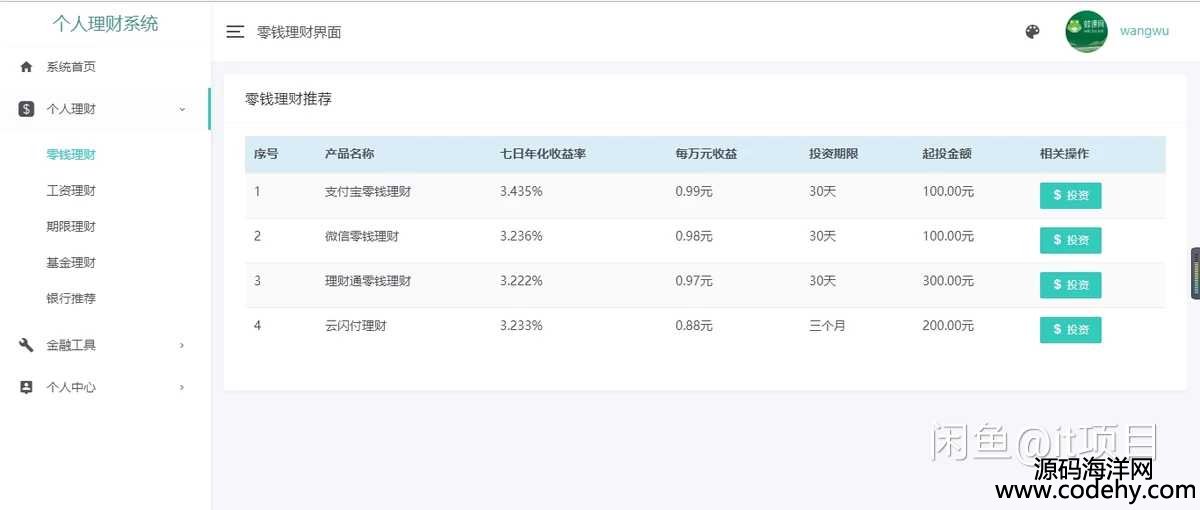This screenshot has width=1200, height=510.
Task: Expand the 金融工具 chevron
Action: click(182, 345)
